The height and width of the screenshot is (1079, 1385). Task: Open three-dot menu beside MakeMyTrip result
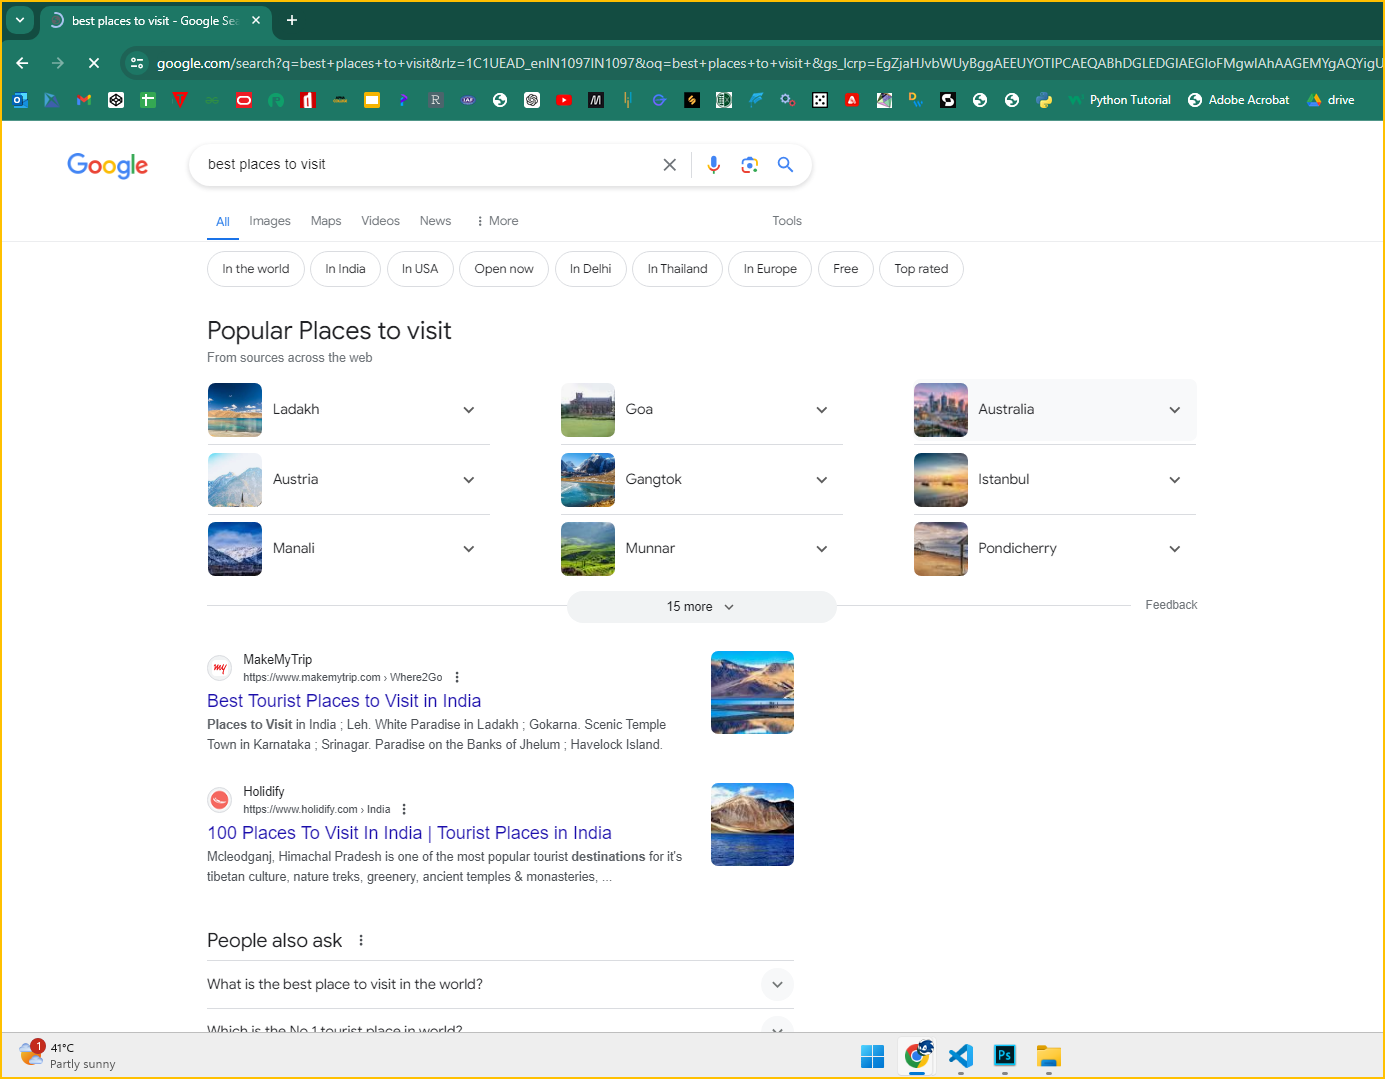tap(457, 677)
